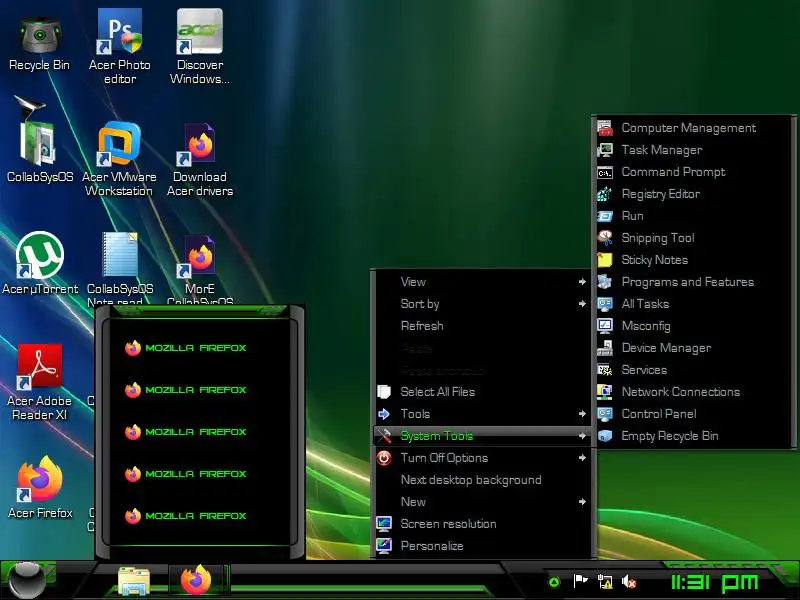The height and width of the screenshot is (600, 800).
Task: Open Control Panel from the submenu
Action: click(695, 413)
